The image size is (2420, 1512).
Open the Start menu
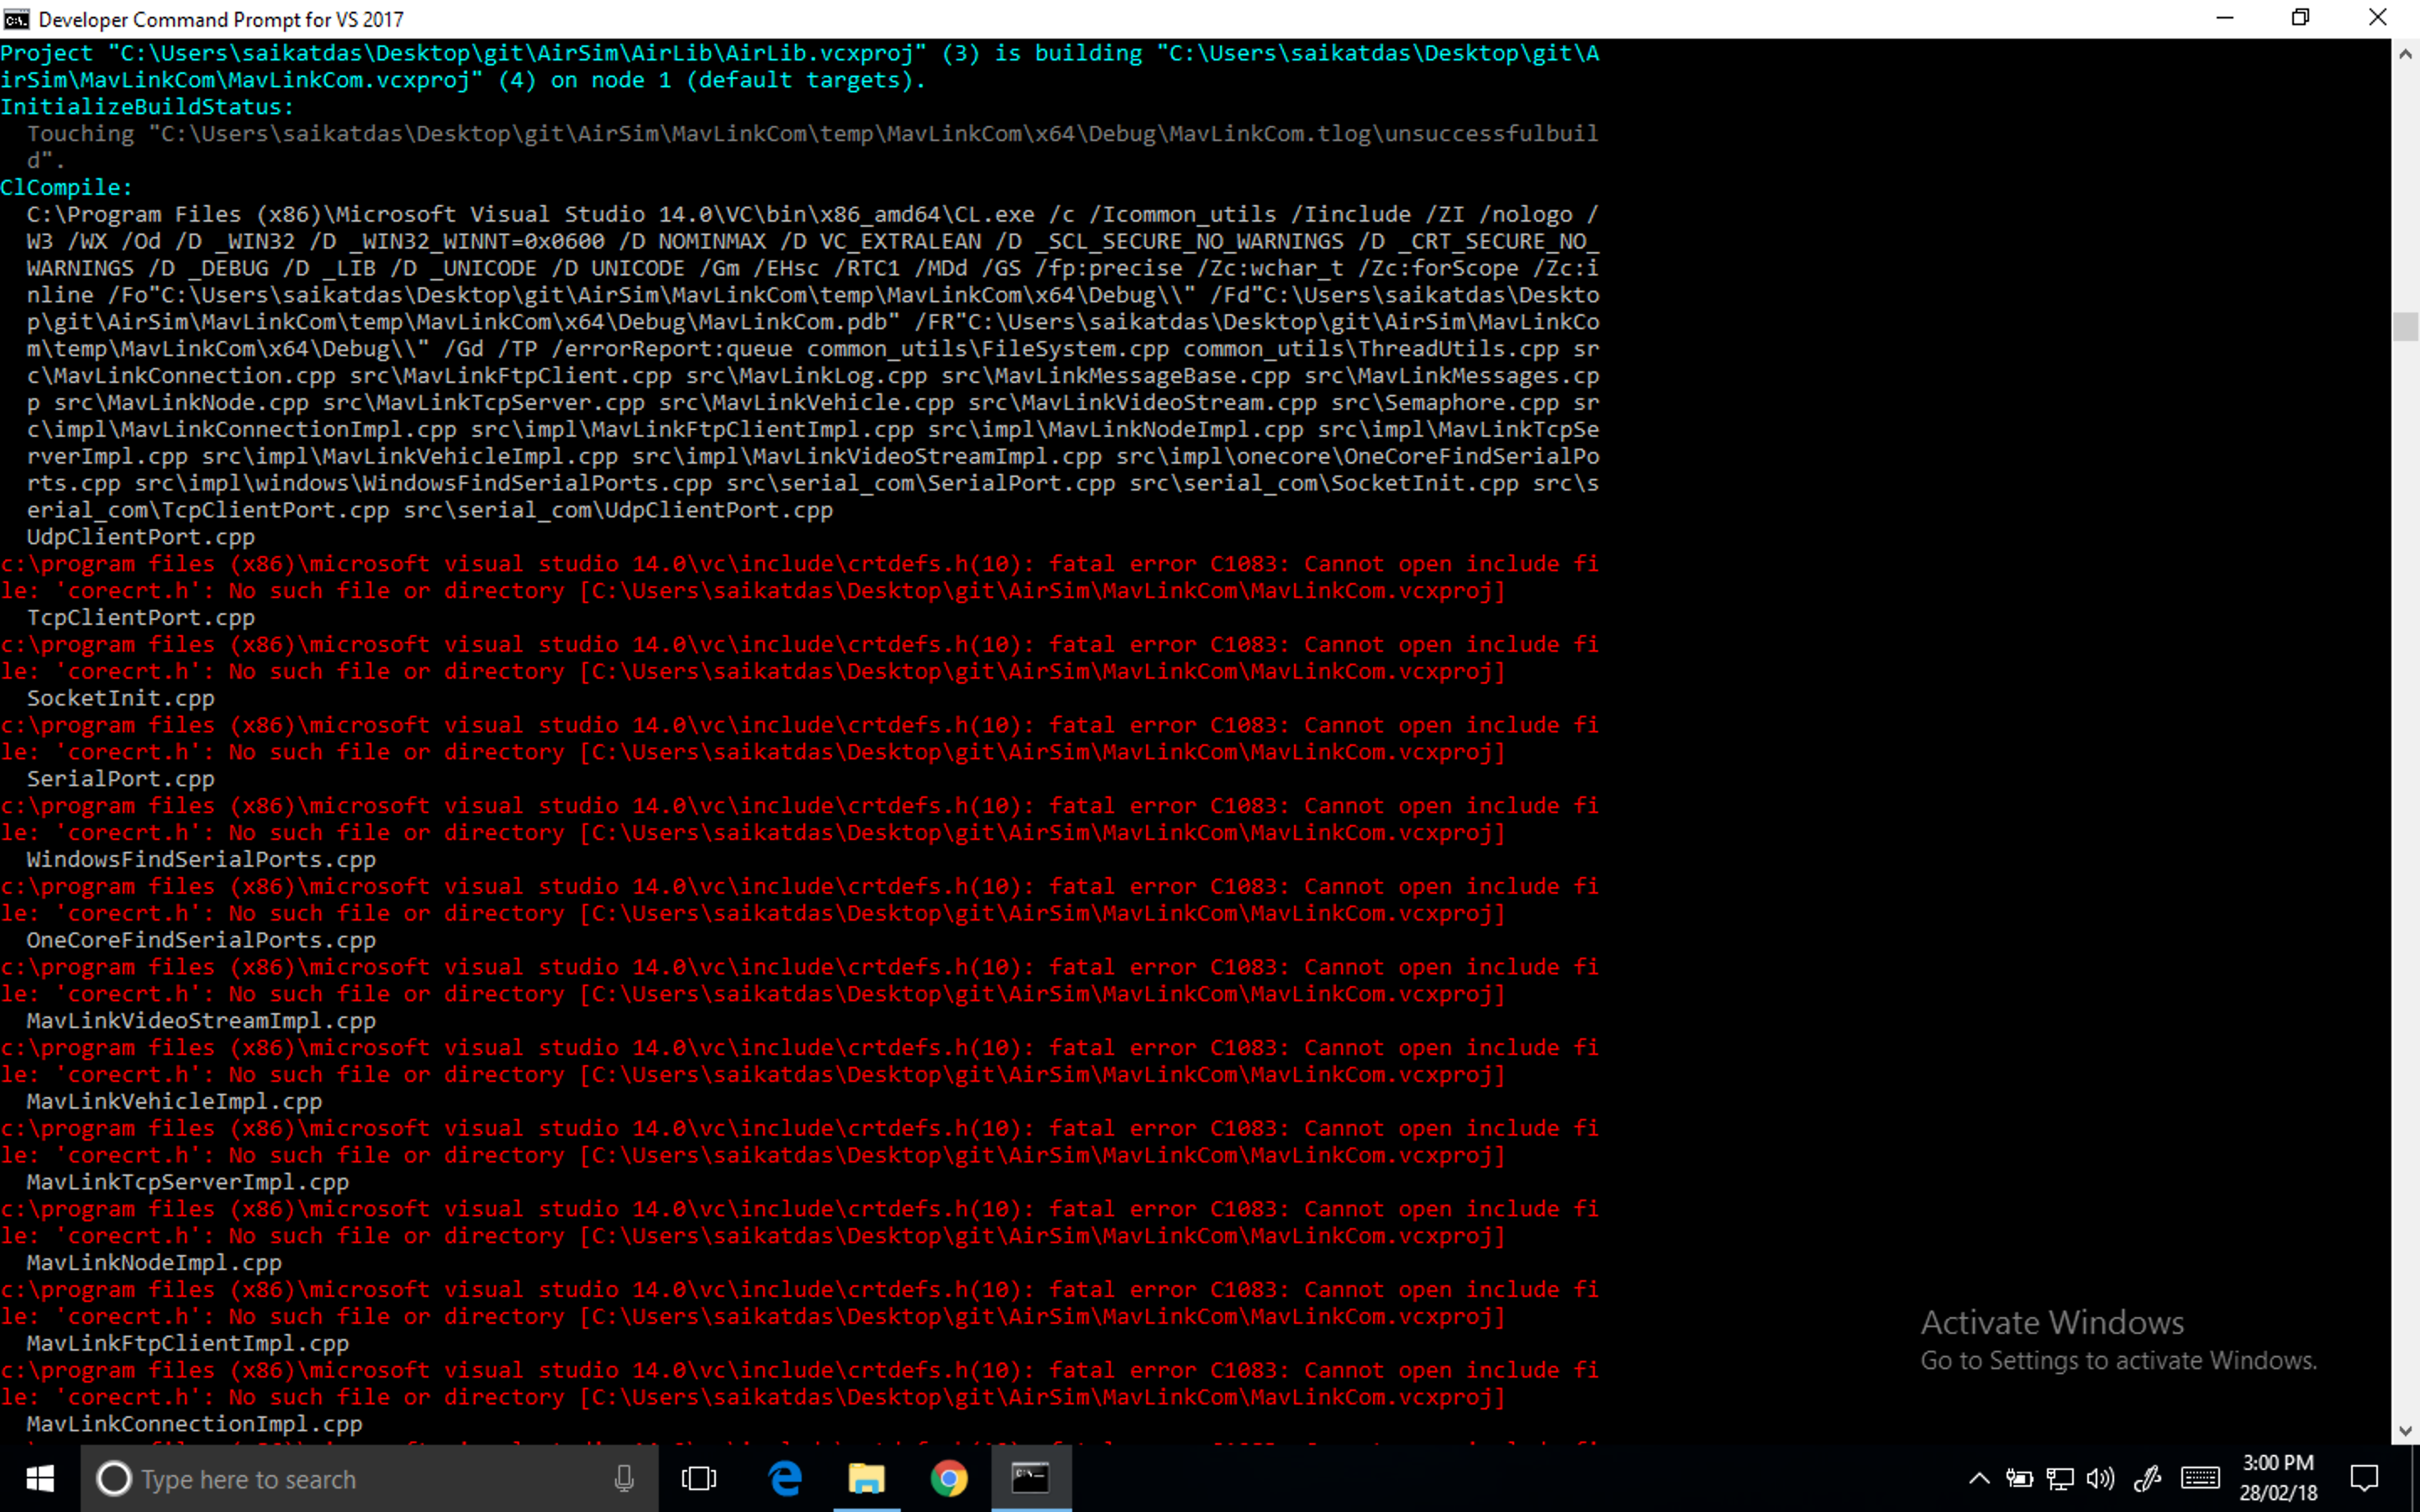40,1478
